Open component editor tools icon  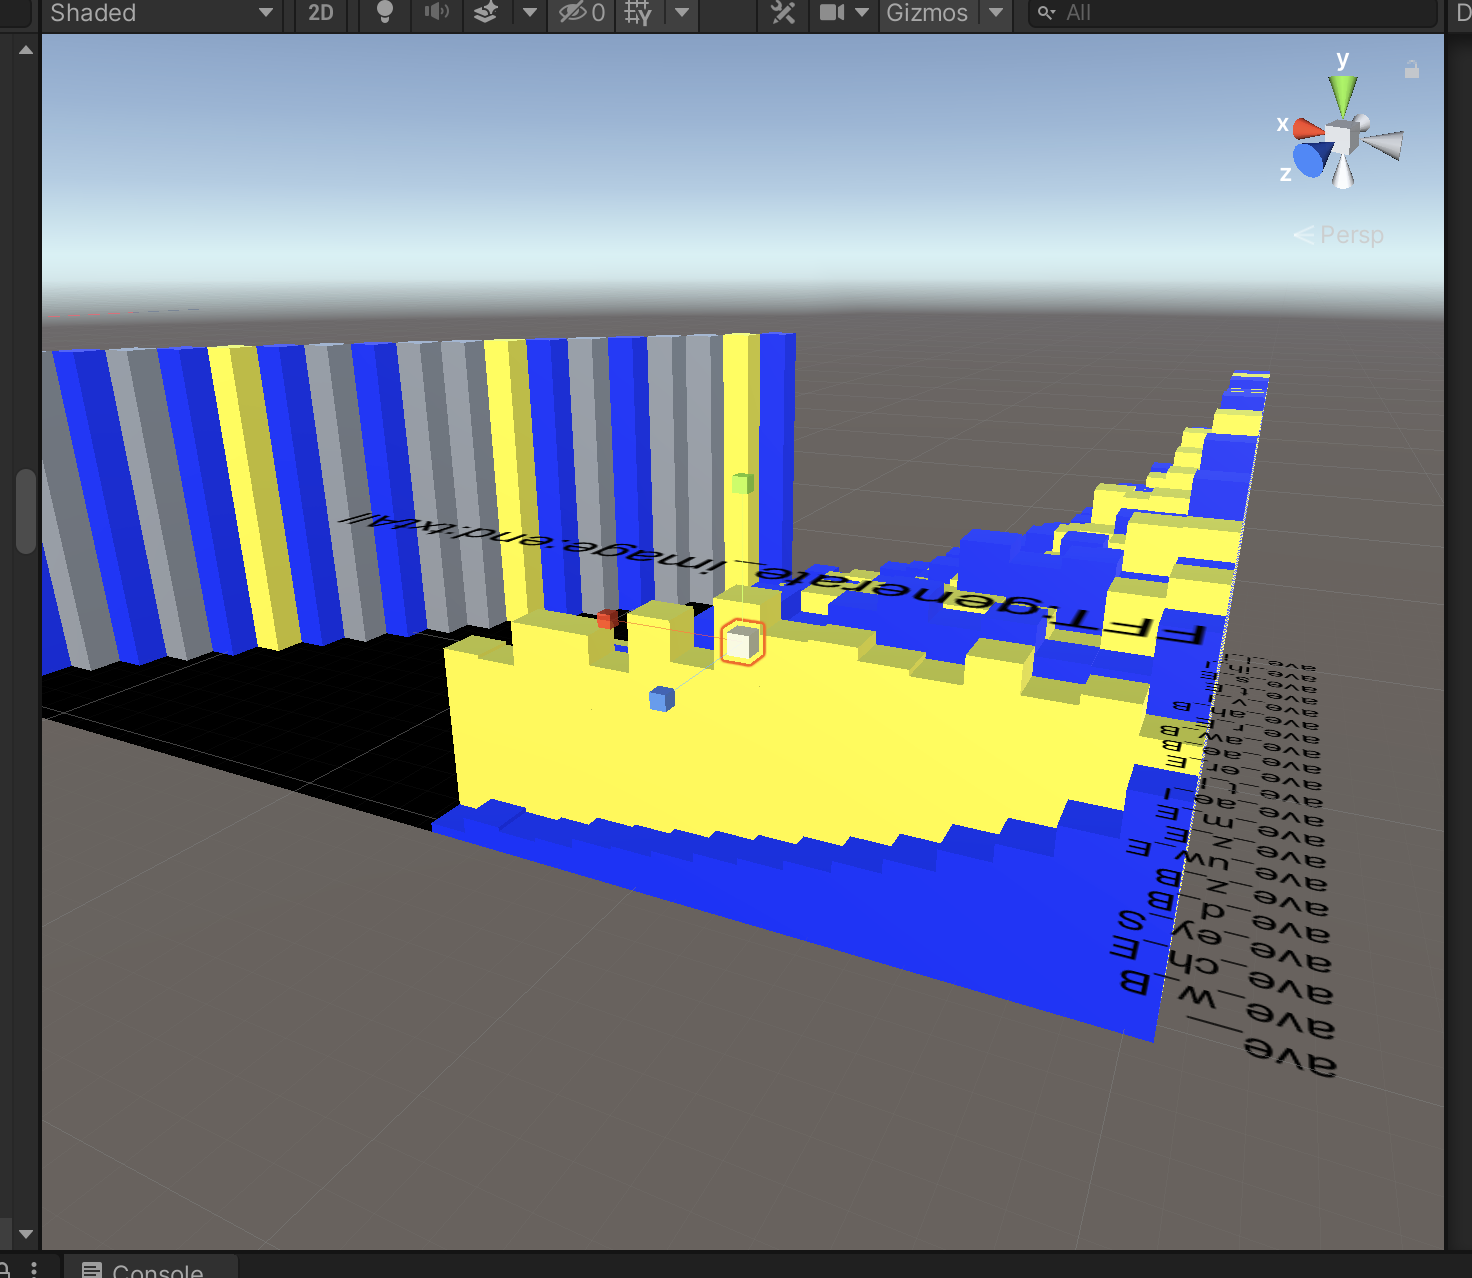click(783, 13)
